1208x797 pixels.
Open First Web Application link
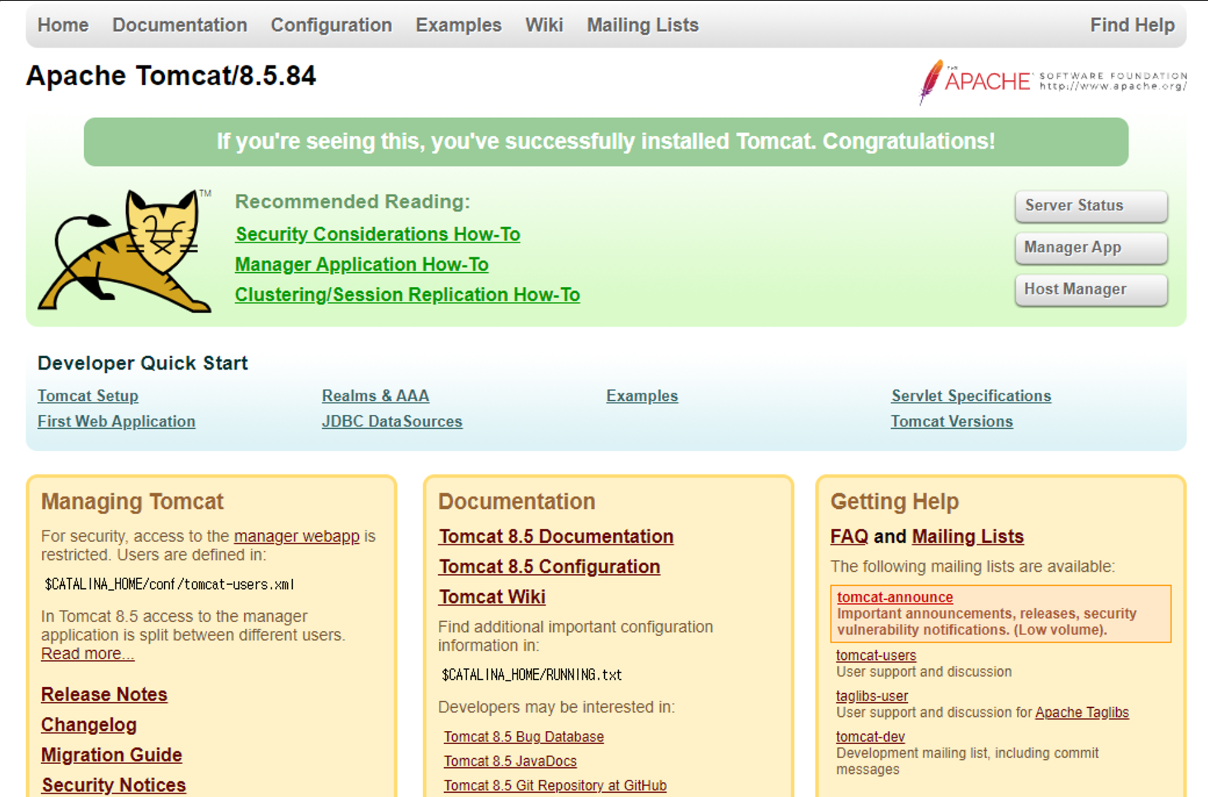coord(116,422)
